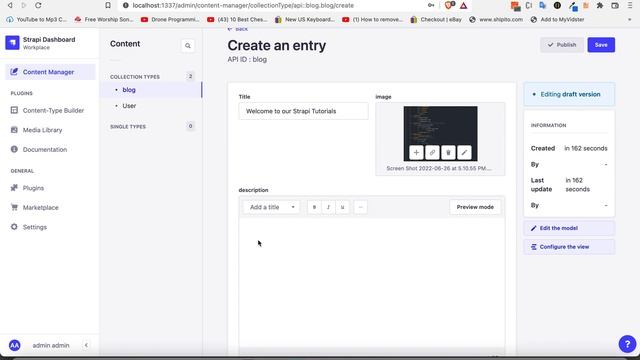Open Drone Programmi... bookmark

click(170, 19)
